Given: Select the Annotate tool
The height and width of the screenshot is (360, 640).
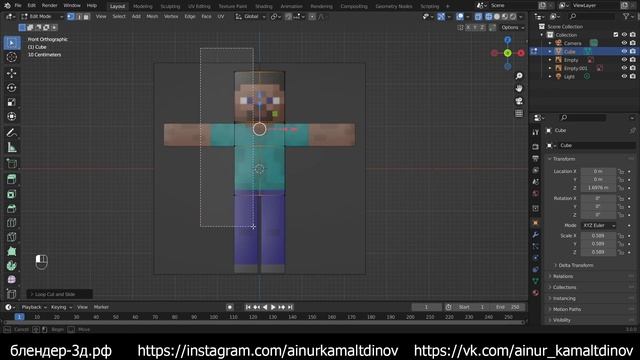Looking at the screenshot, I should [12, 133].
